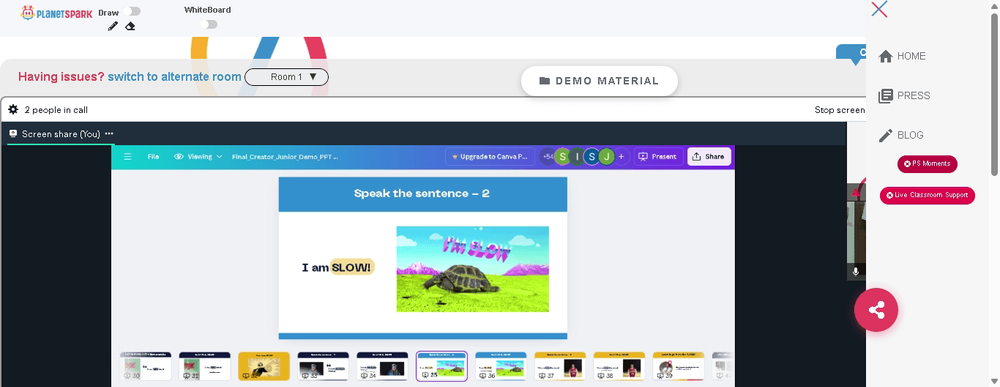Click the Present button in Canva
The height and width of the screenshot is (387, 1000).
658,156
